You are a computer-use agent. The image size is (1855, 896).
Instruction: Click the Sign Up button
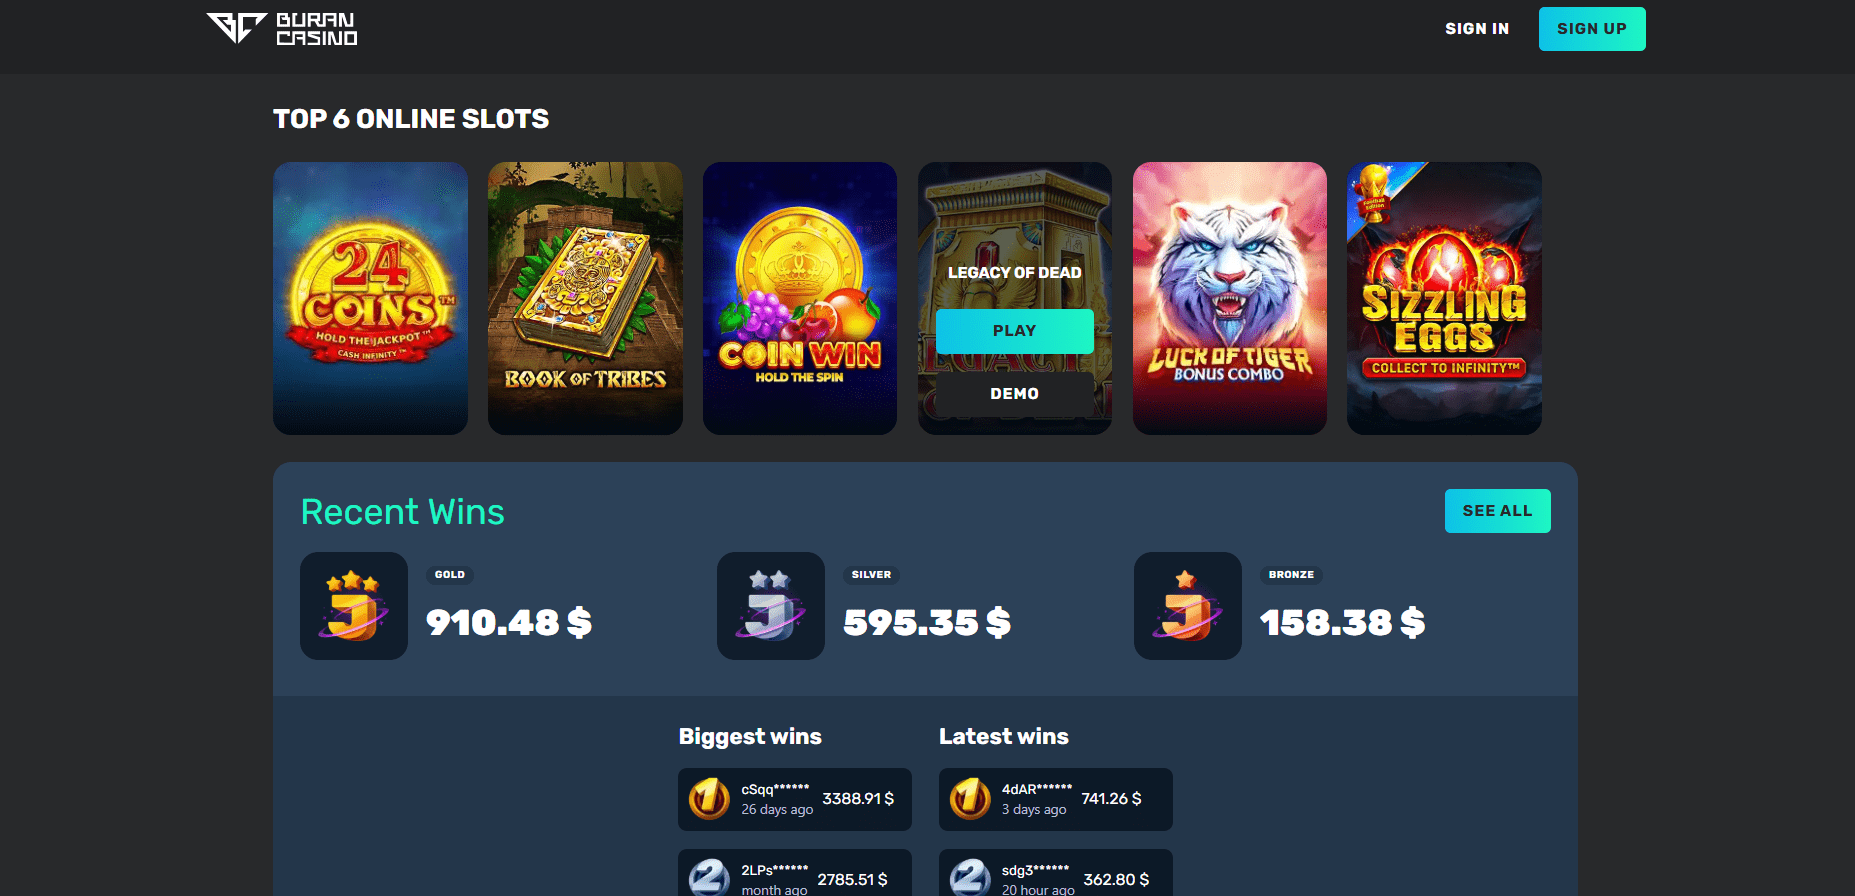1592,29
